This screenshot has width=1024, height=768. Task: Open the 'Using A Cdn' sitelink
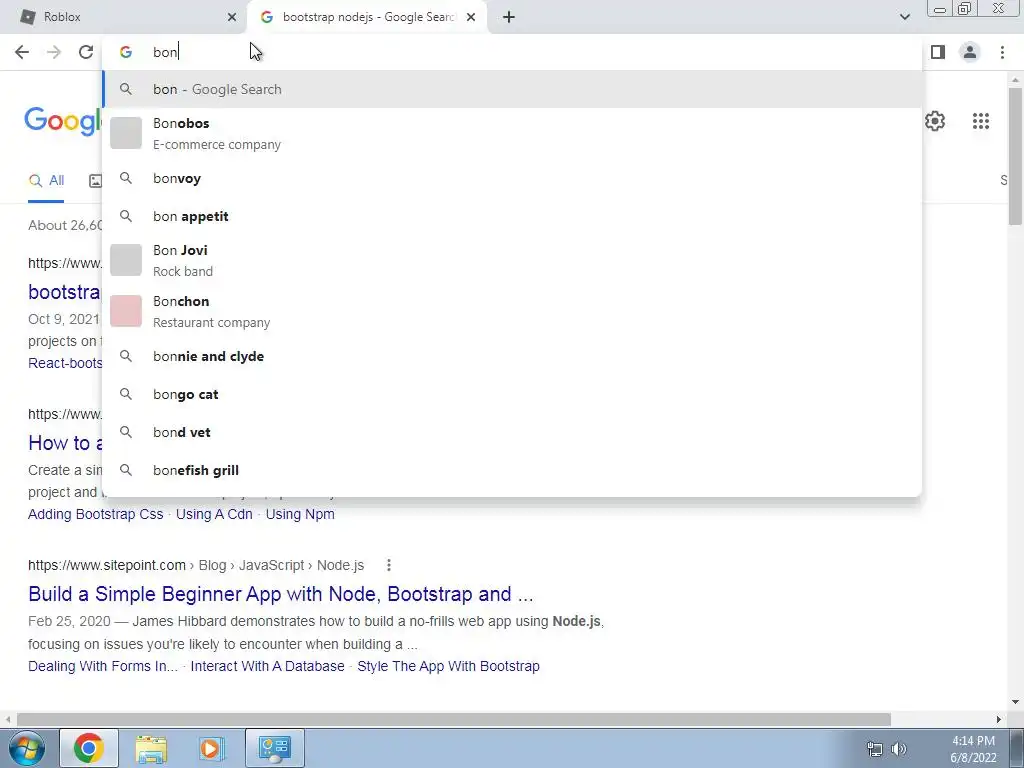pyautogui.click(x=214, y=514)
